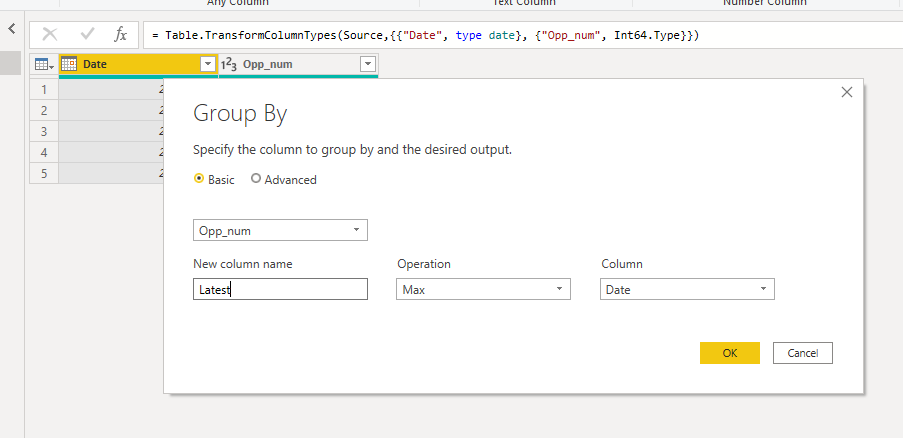Screen dimensions: 903x438
Task: Open the Column dropdown showing Date
Action: pos(687,290)
